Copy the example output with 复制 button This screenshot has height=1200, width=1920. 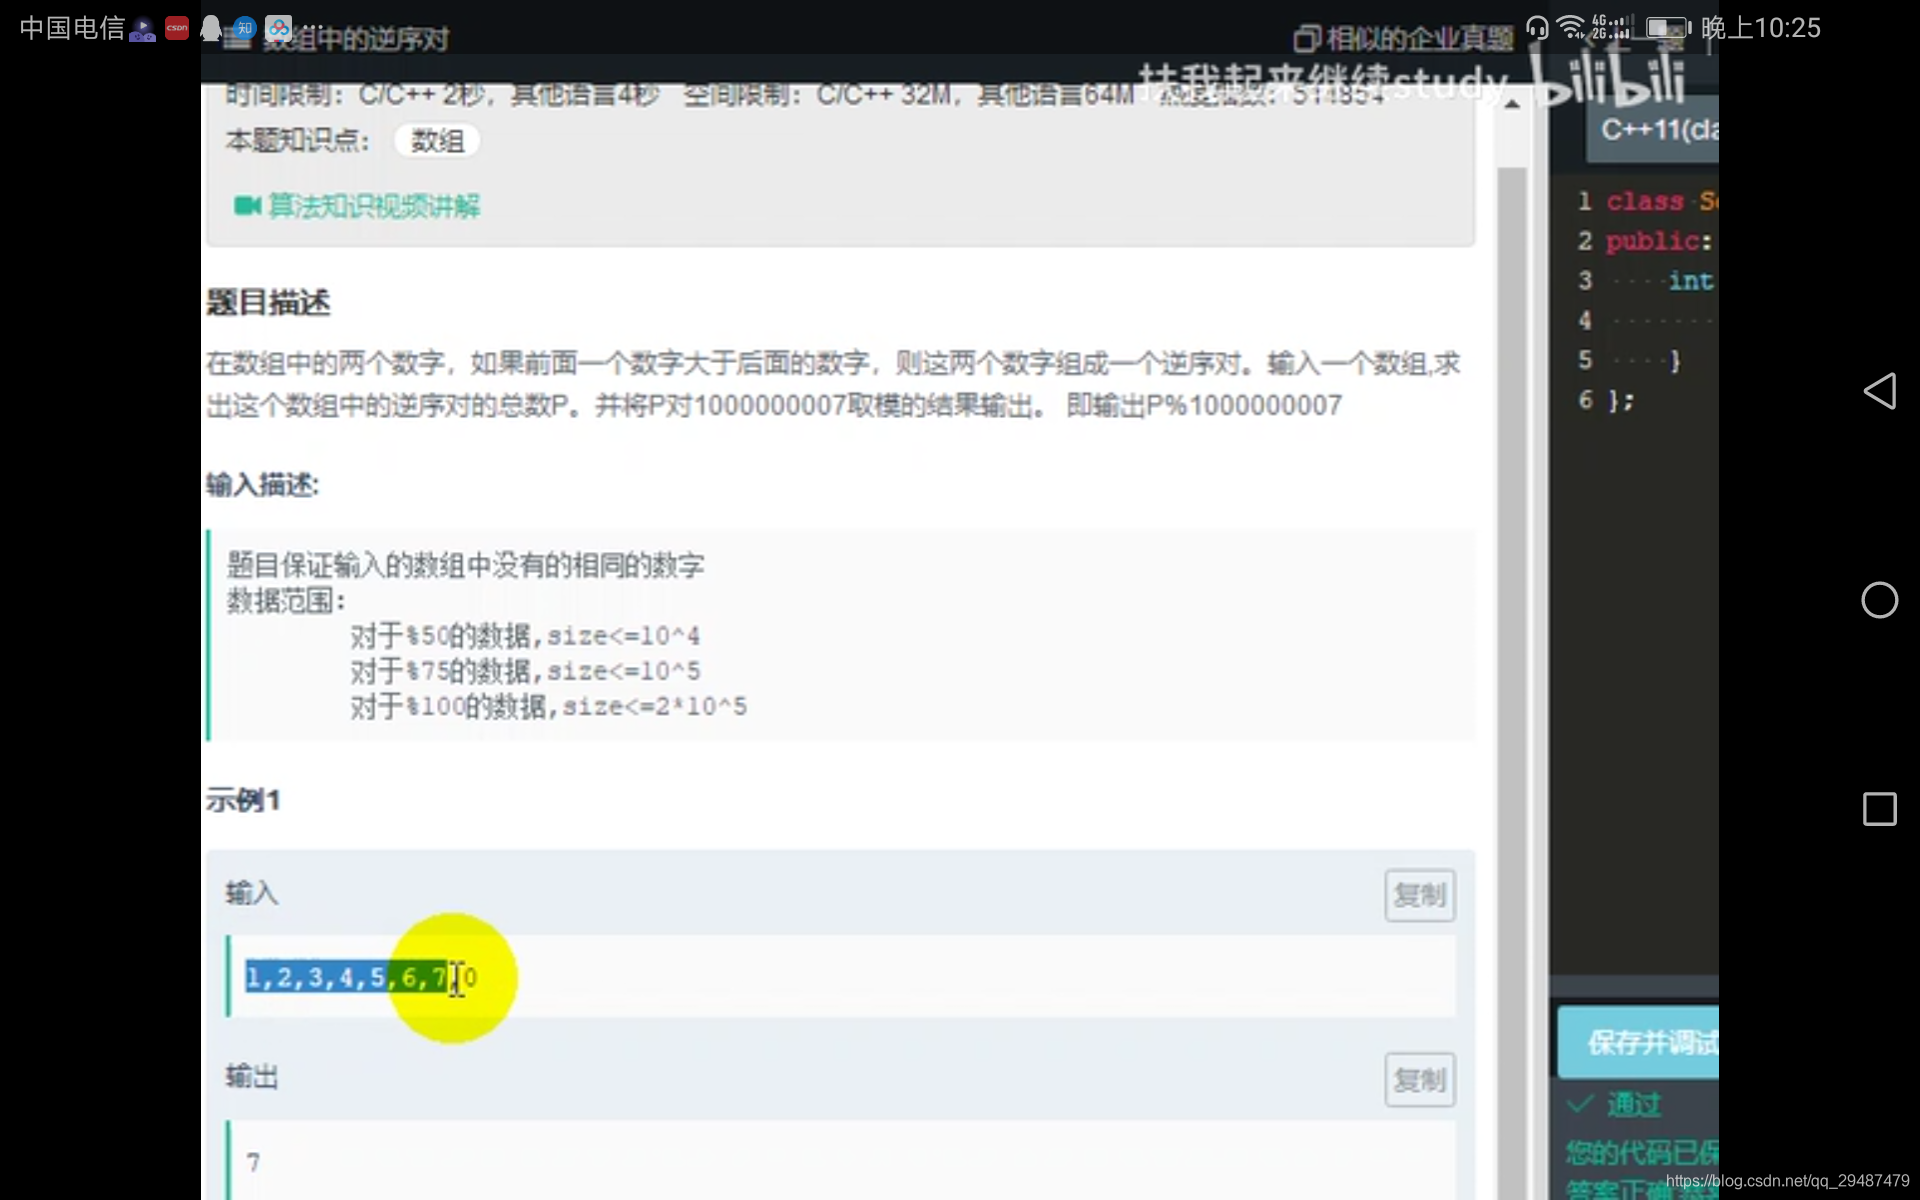pyautogui.click(x=1419, y=1080)
